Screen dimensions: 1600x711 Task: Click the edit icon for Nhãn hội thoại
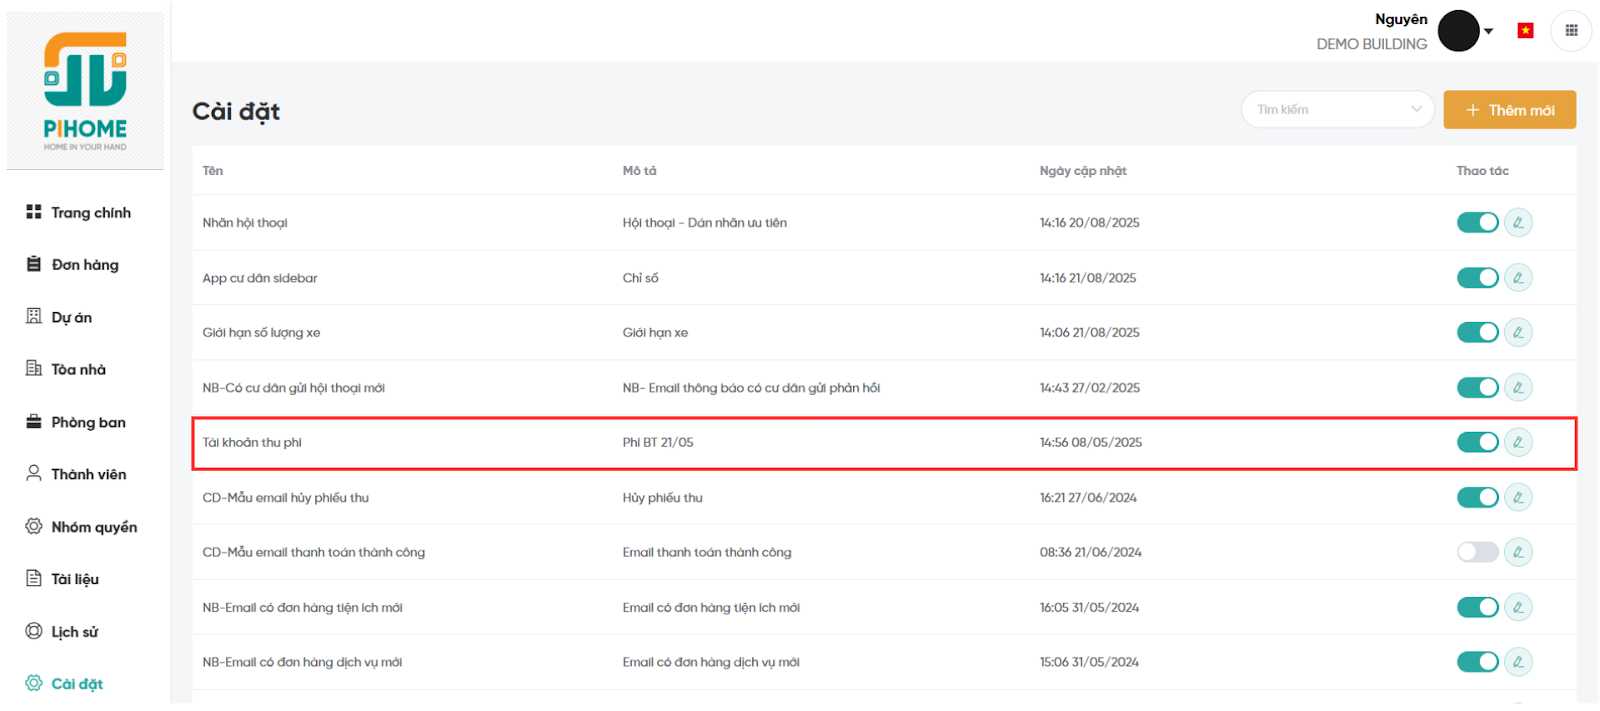click(x=1517, y=222)
